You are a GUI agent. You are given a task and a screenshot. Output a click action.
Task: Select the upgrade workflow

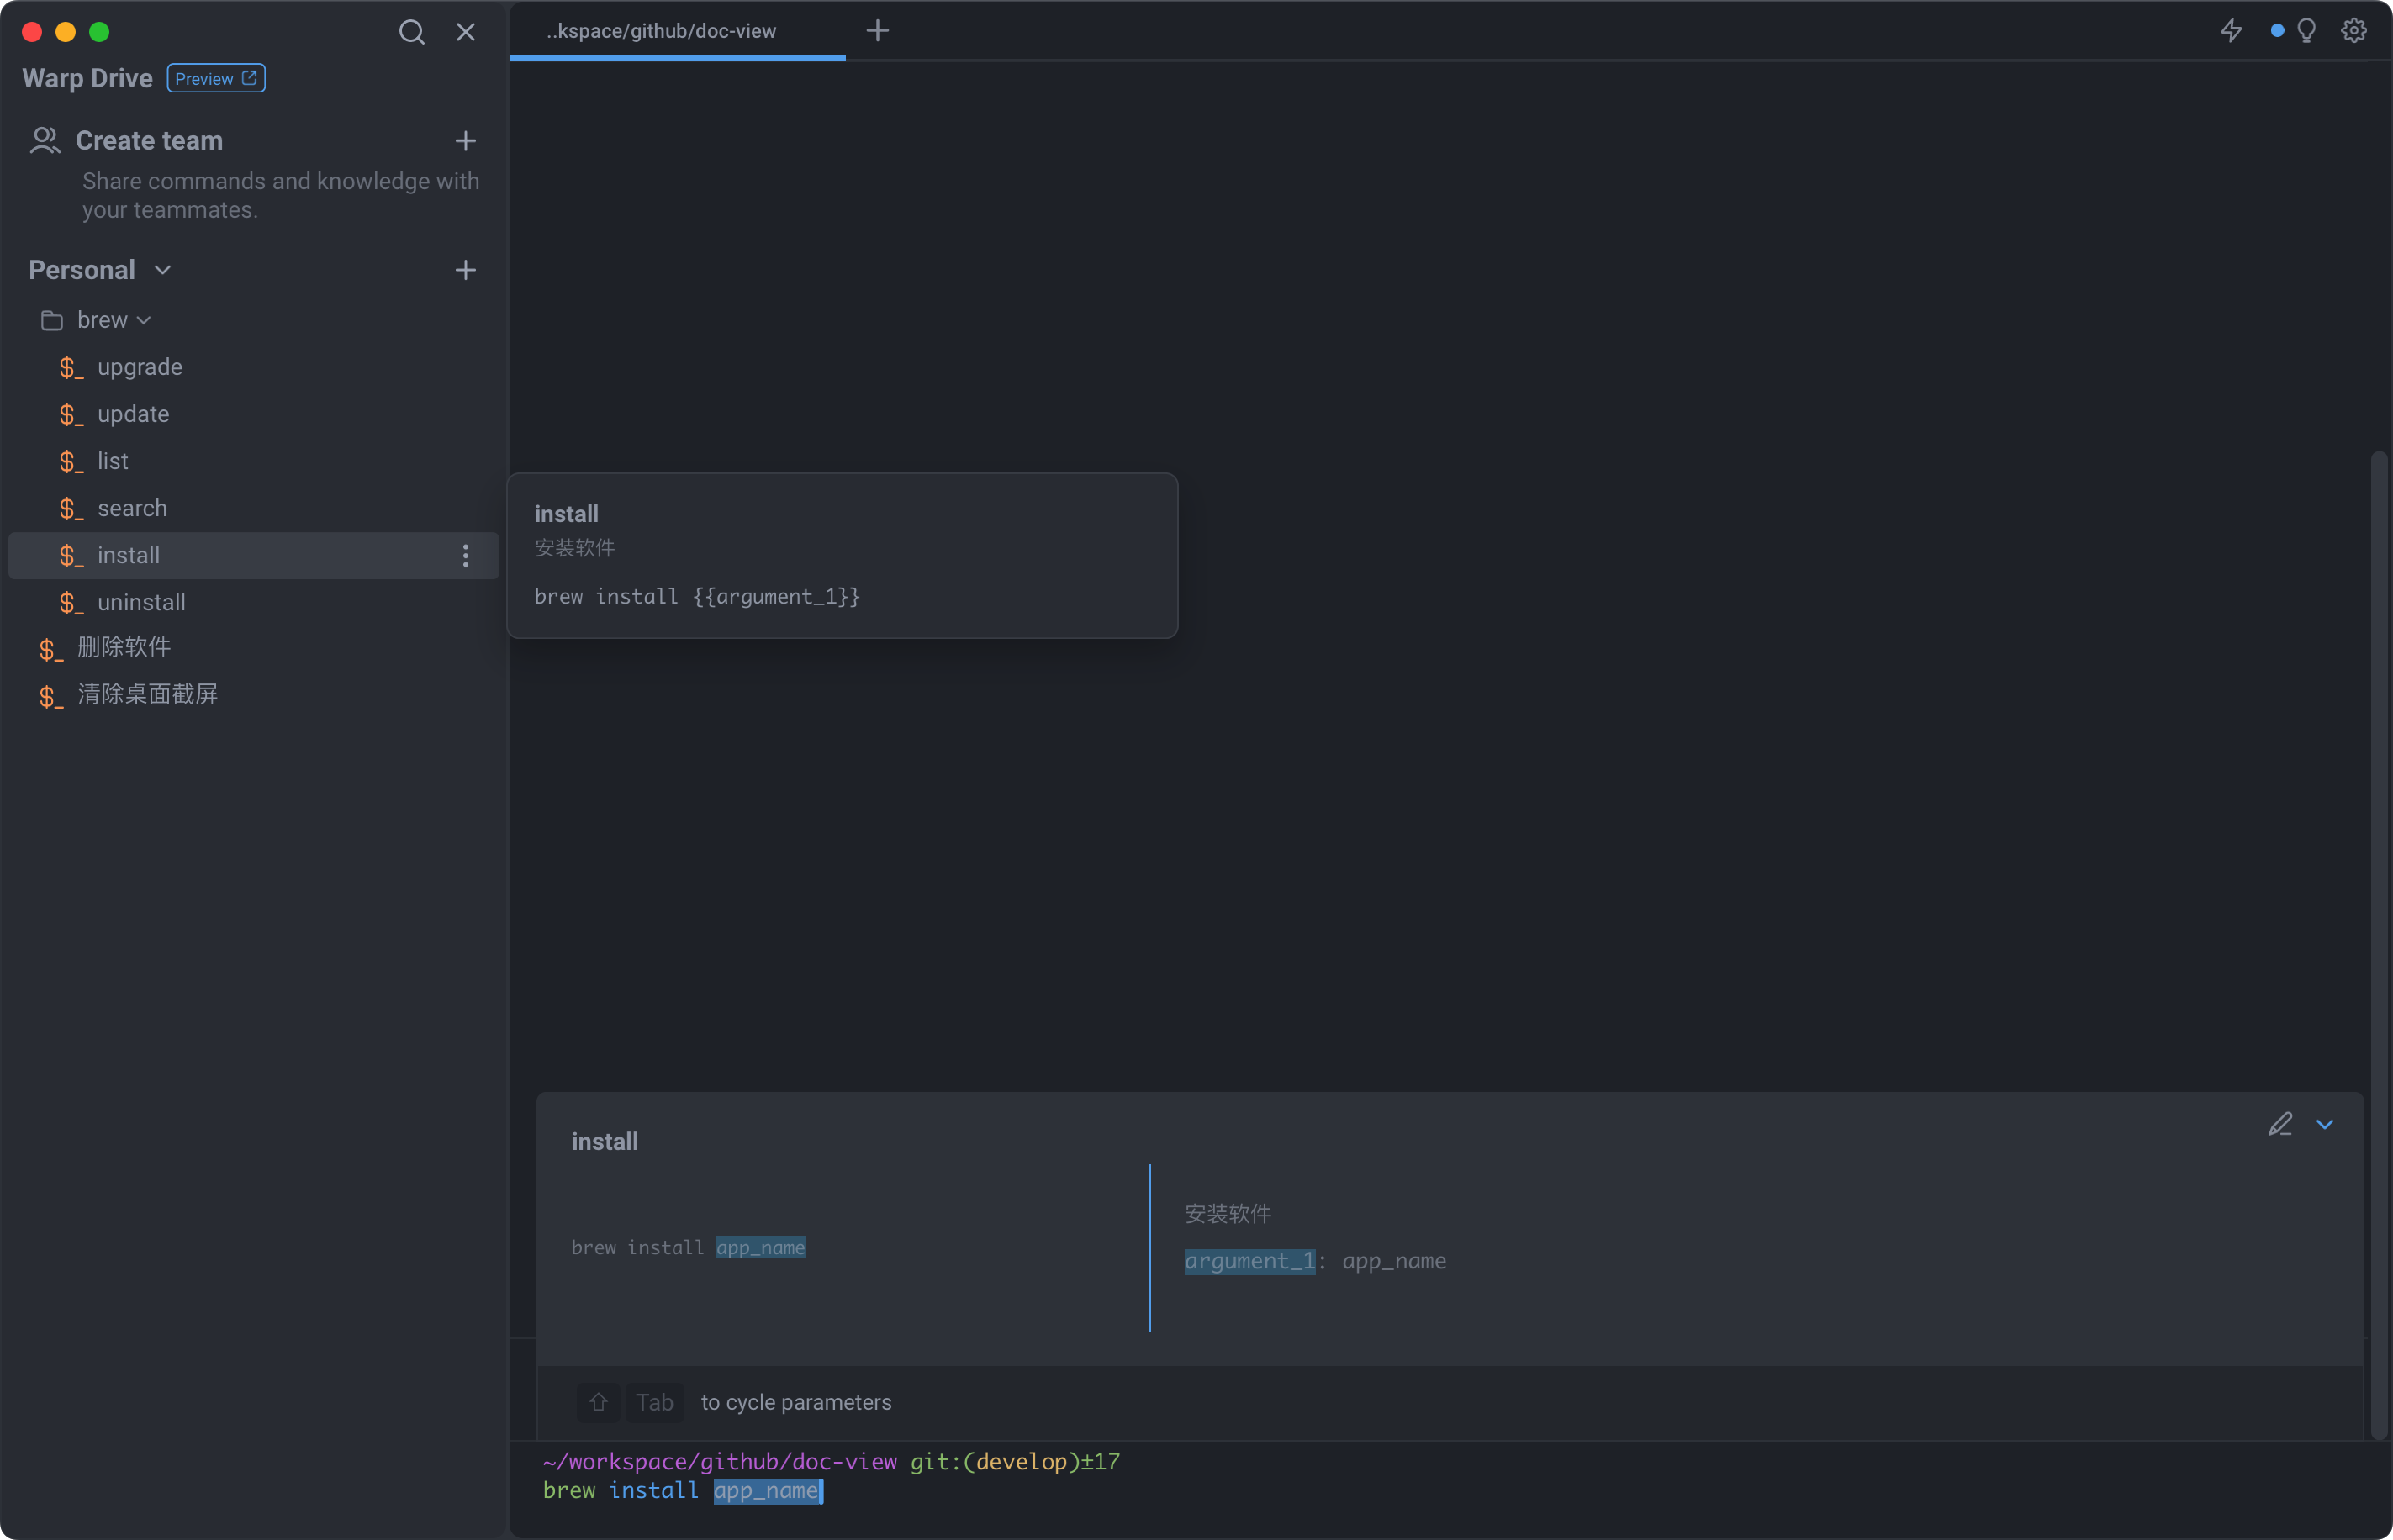(x=254, y=367)
